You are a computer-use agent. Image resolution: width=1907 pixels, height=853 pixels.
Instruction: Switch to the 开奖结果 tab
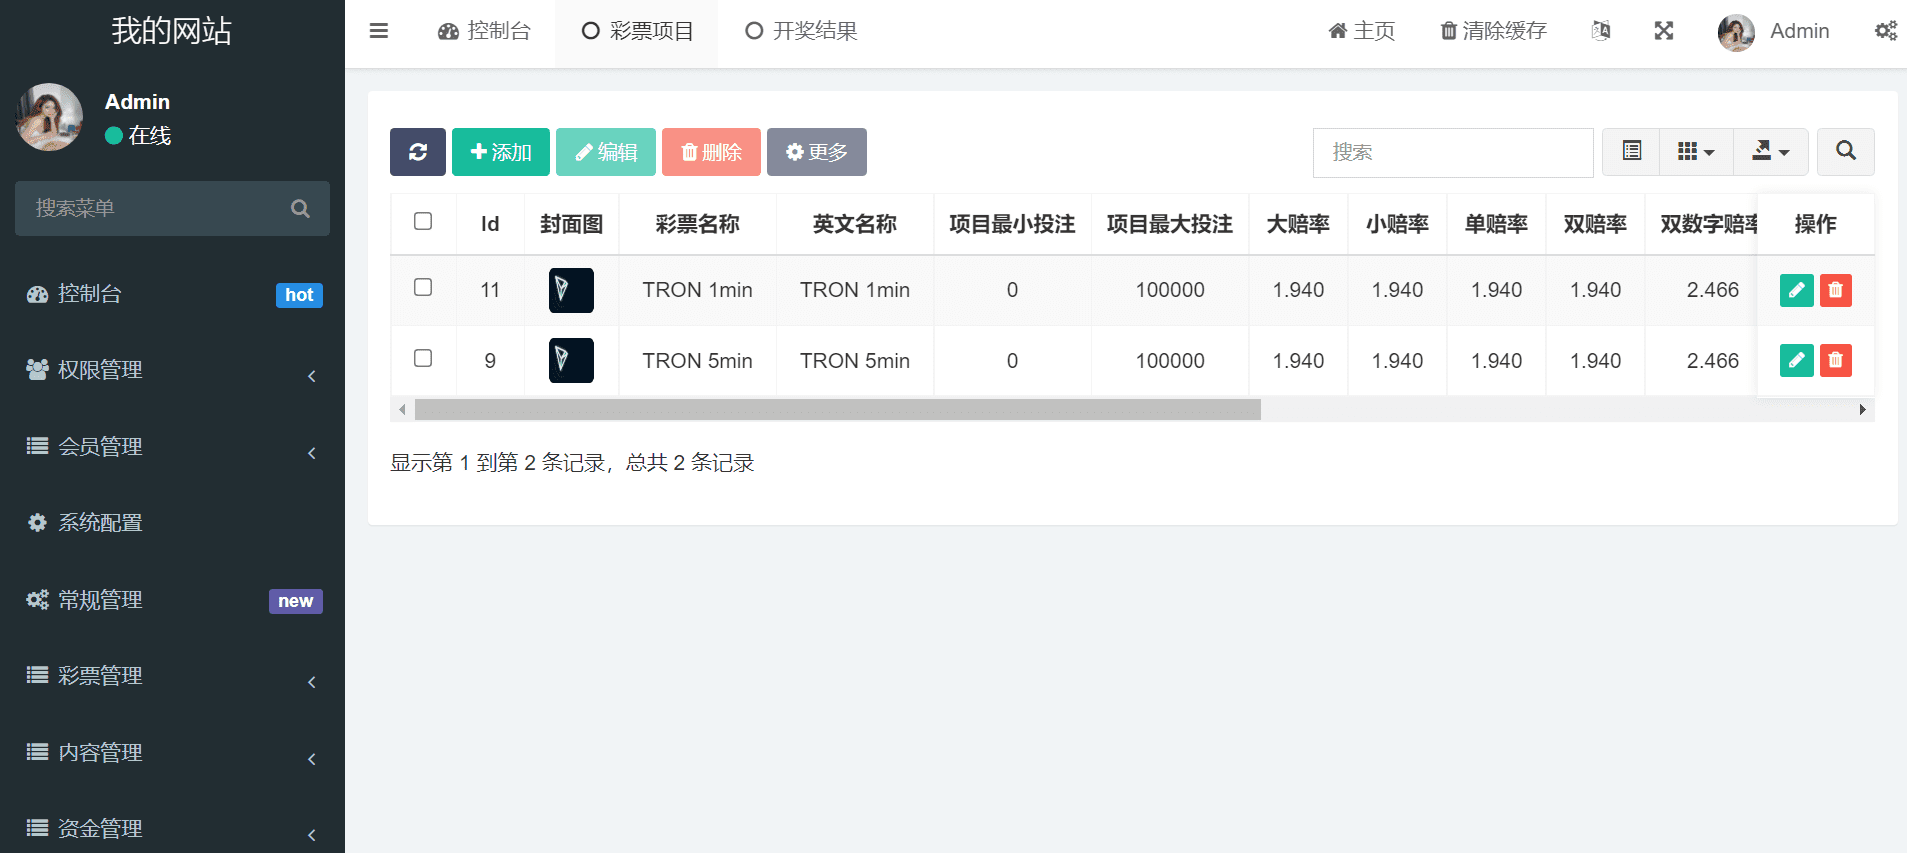(x=802, y=31)
